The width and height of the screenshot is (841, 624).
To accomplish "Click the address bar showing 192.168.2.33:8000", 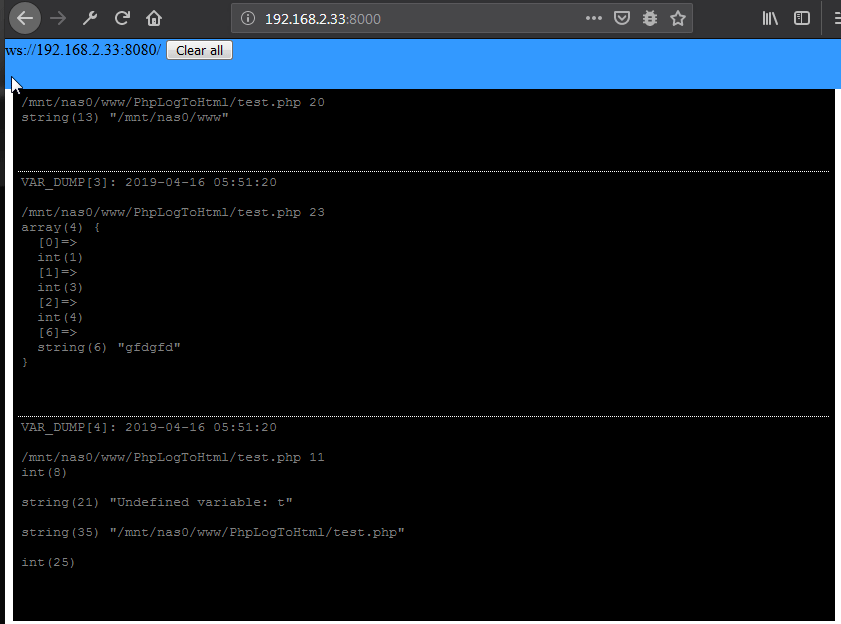I will [420, 18].
